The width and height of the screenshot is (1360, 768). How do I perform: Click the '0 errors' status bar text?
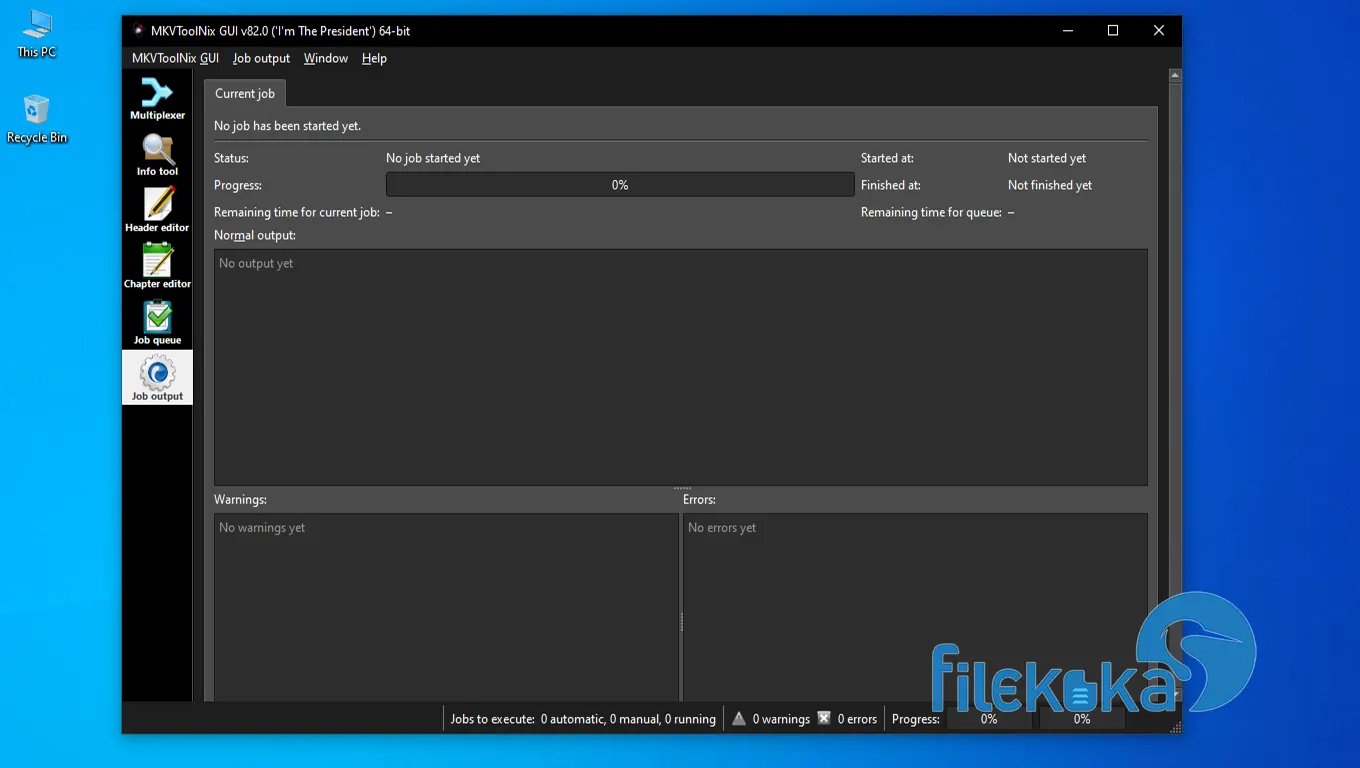(x=857, y=719)
